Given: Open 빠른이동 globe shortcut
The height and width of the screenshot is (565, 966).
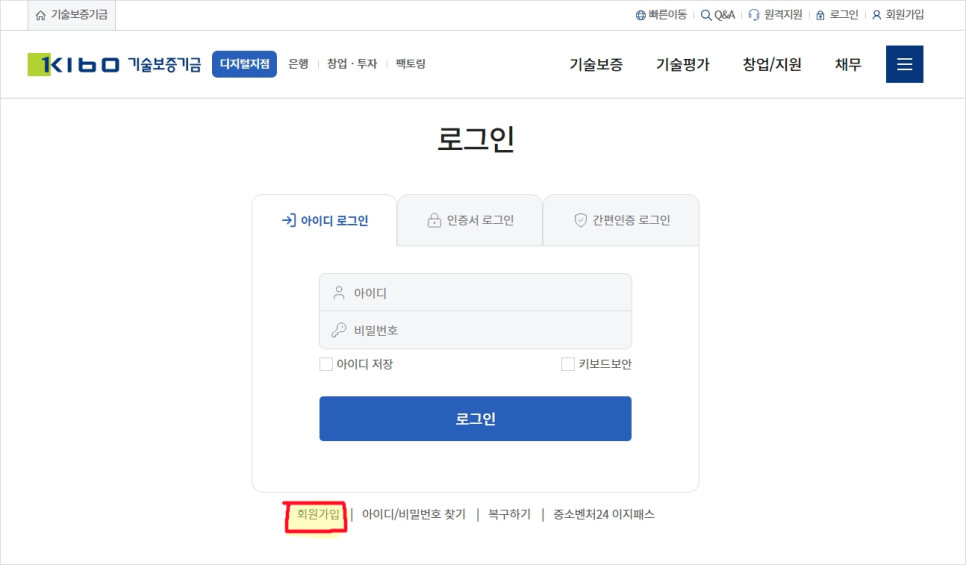Looking at the screenshot, I should click(661, 15).
